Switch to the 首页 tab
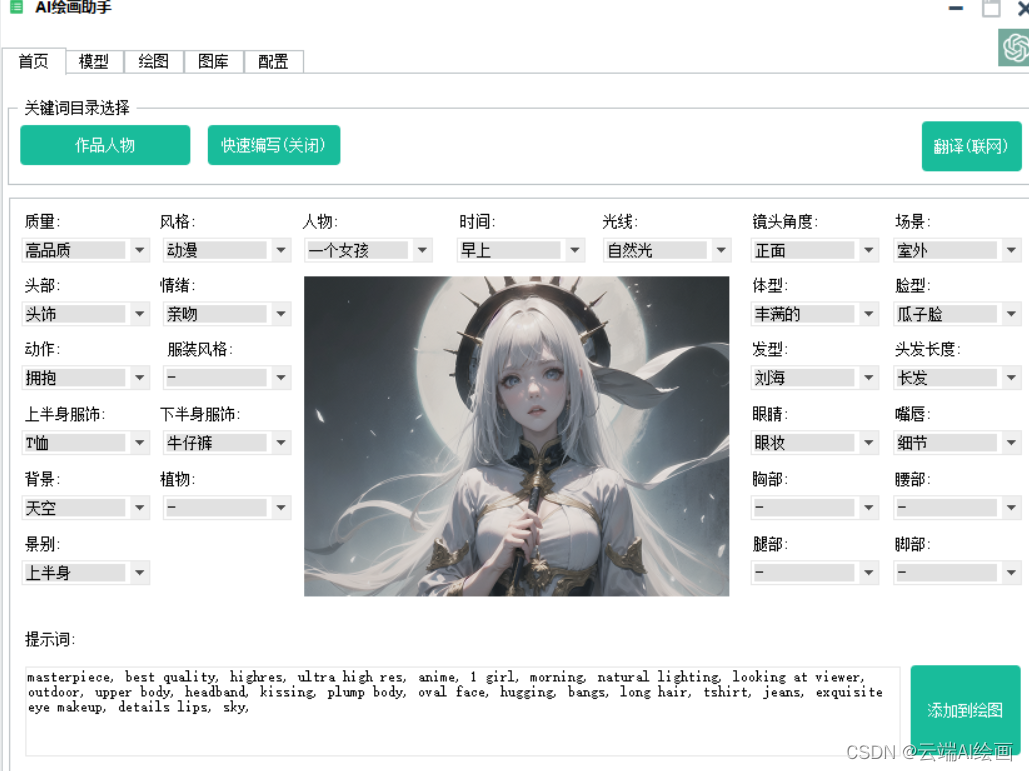Screen dimensions: 1029x771 pos(33,62)
